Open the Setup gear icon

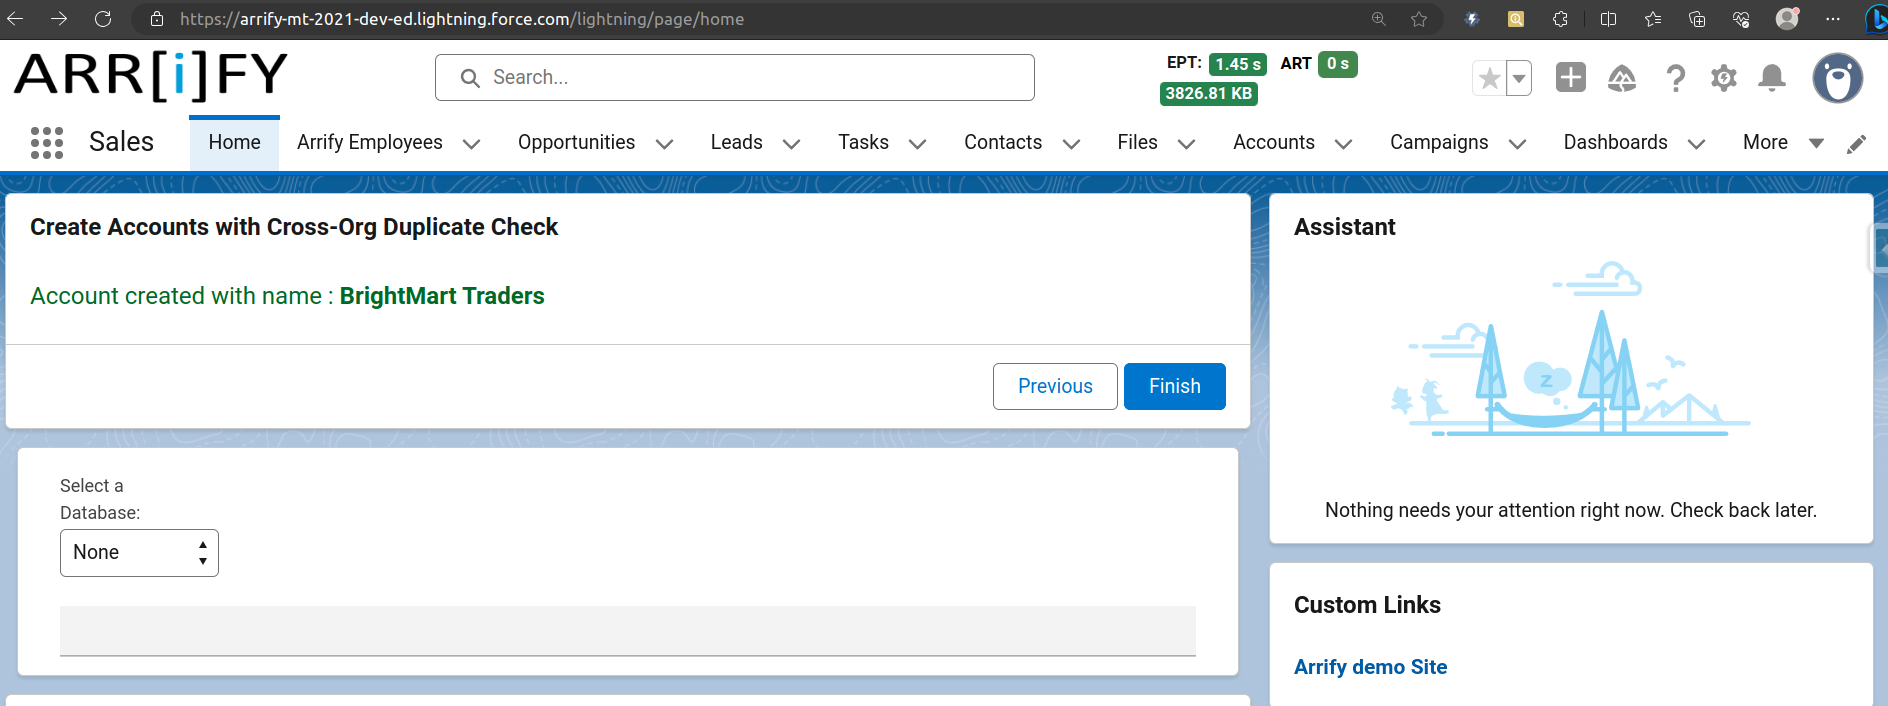(x=1723, y=78)
